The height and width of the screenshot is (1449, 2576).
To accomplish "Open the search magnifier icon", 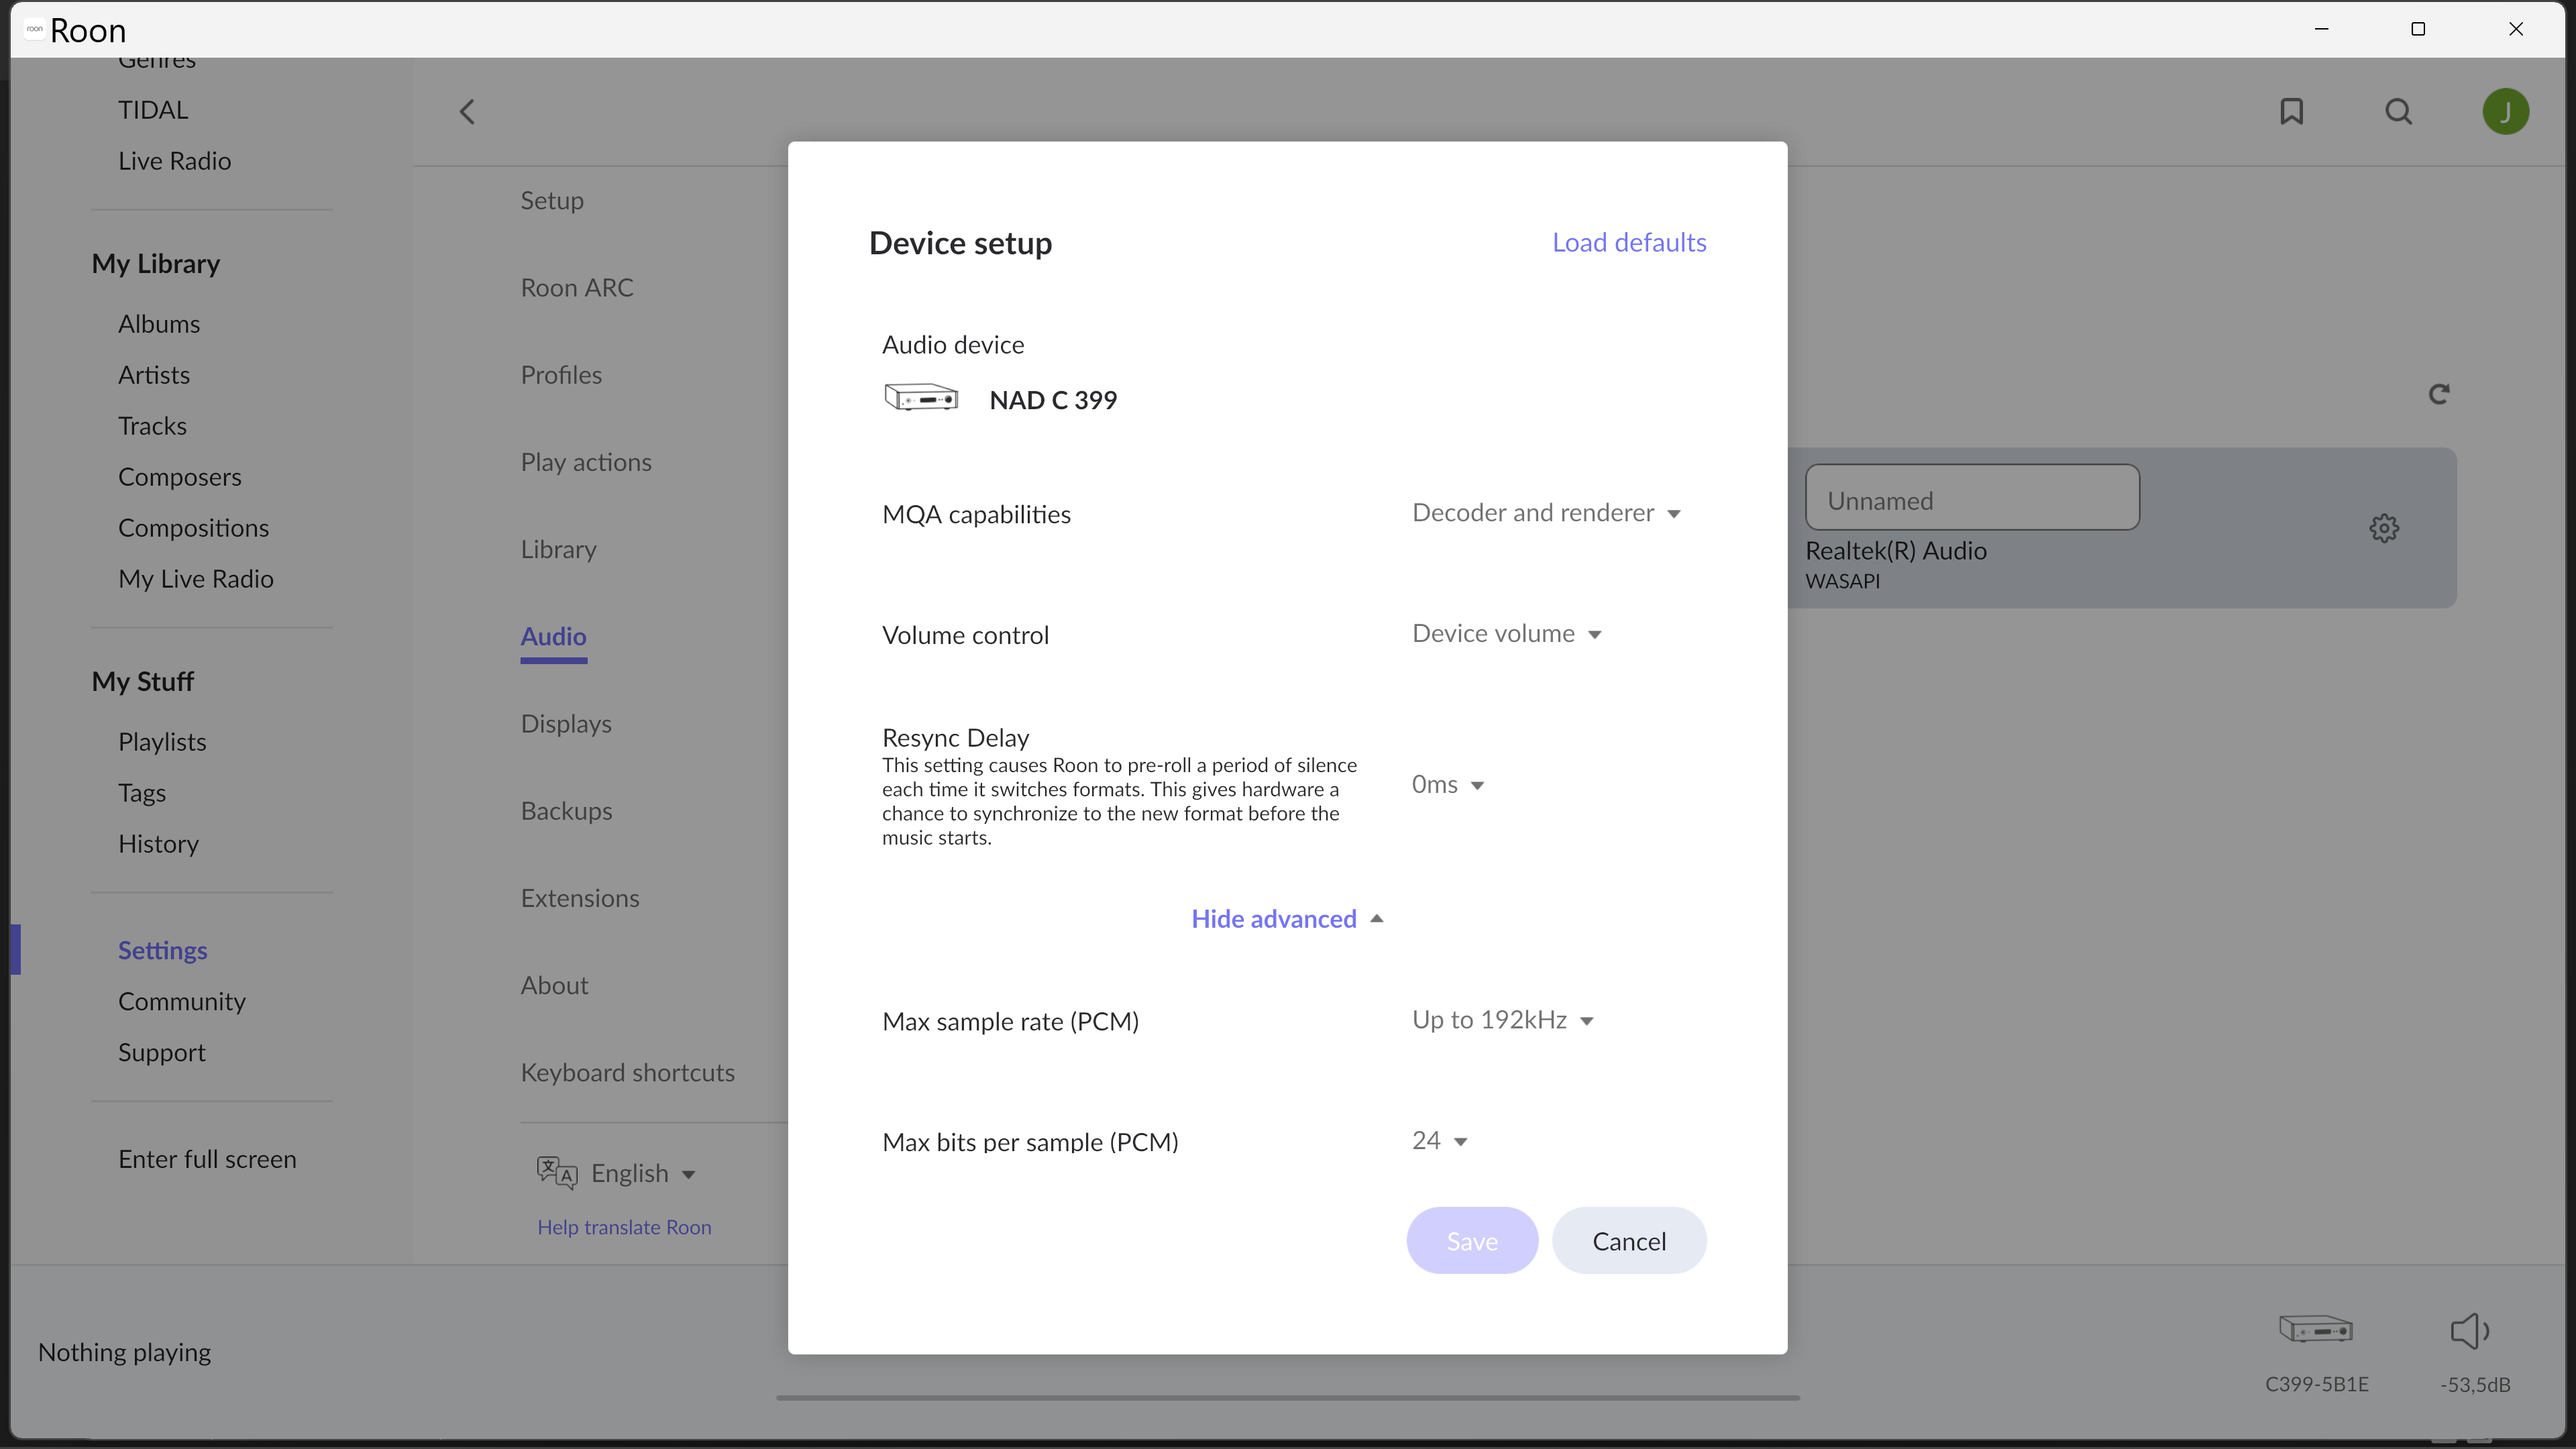I will tap(2398, 111).
